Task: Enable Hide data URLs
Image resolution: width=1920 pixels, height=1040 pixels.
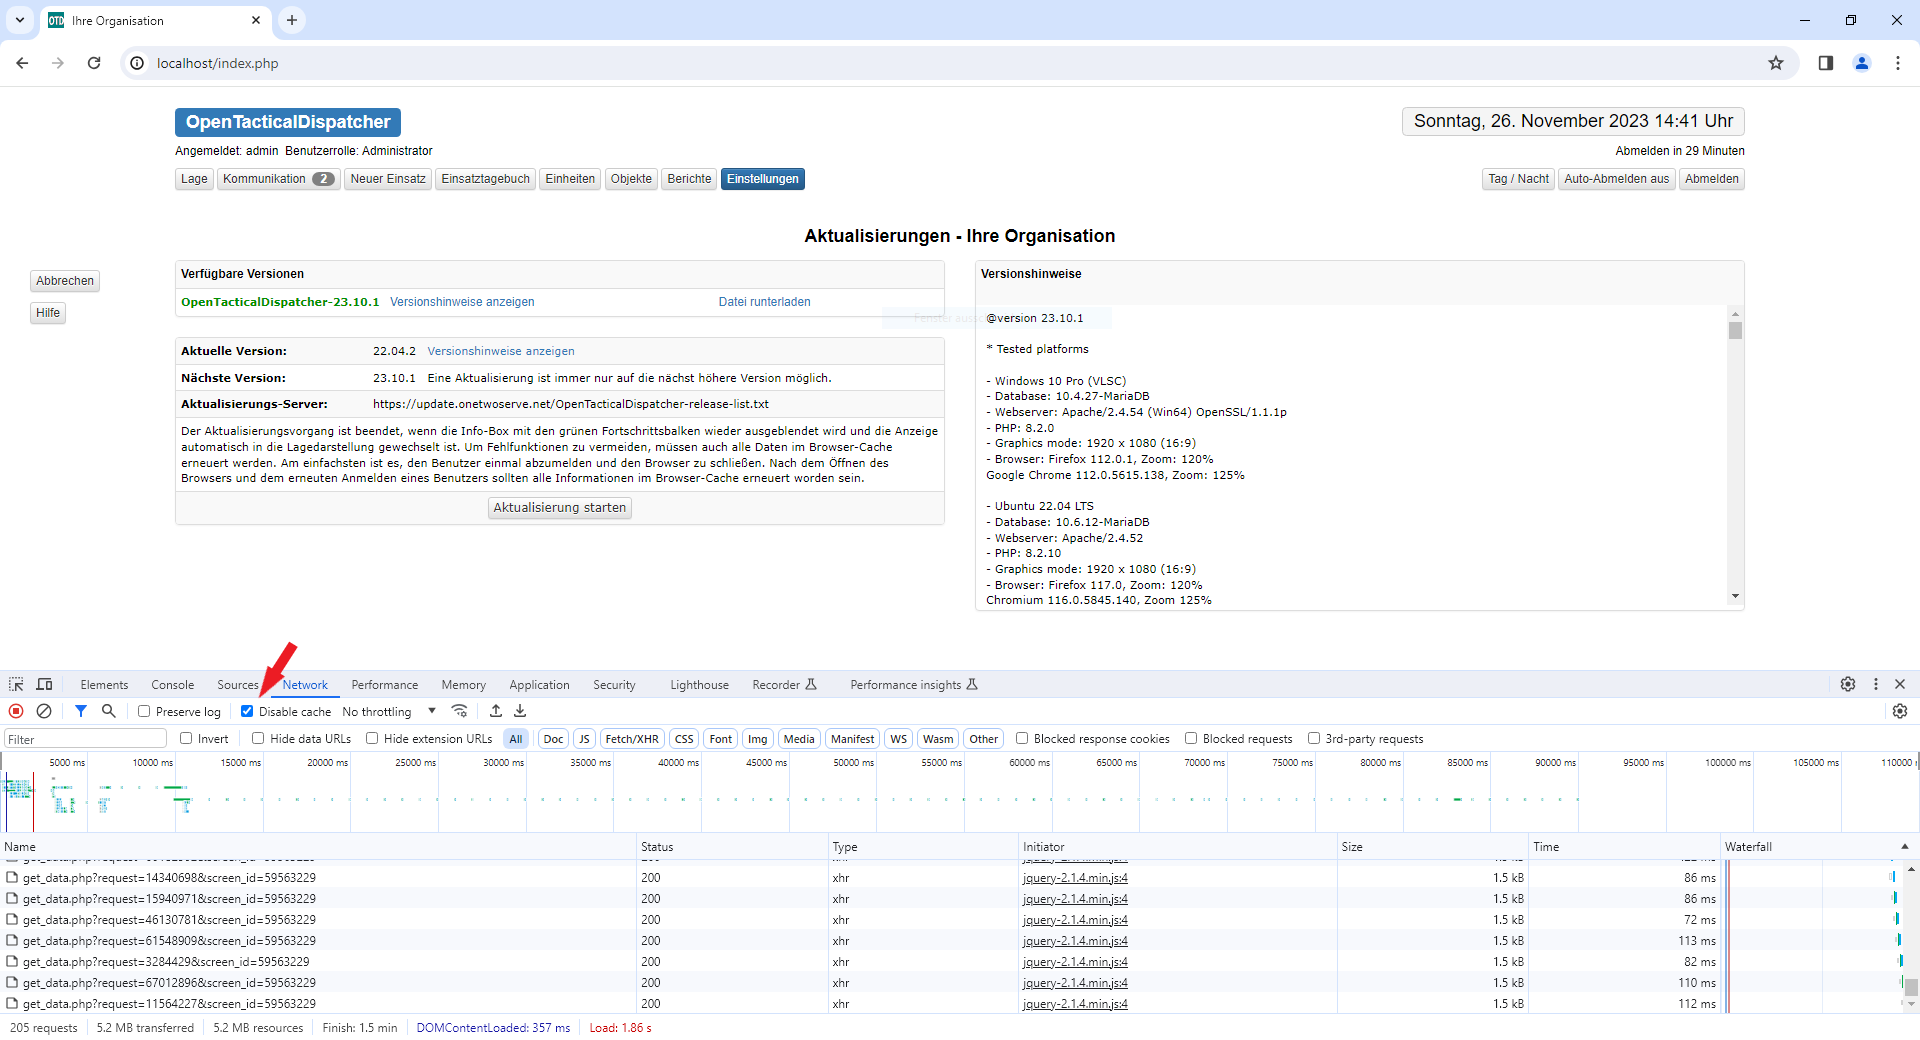Action: [x=258, y=738]
